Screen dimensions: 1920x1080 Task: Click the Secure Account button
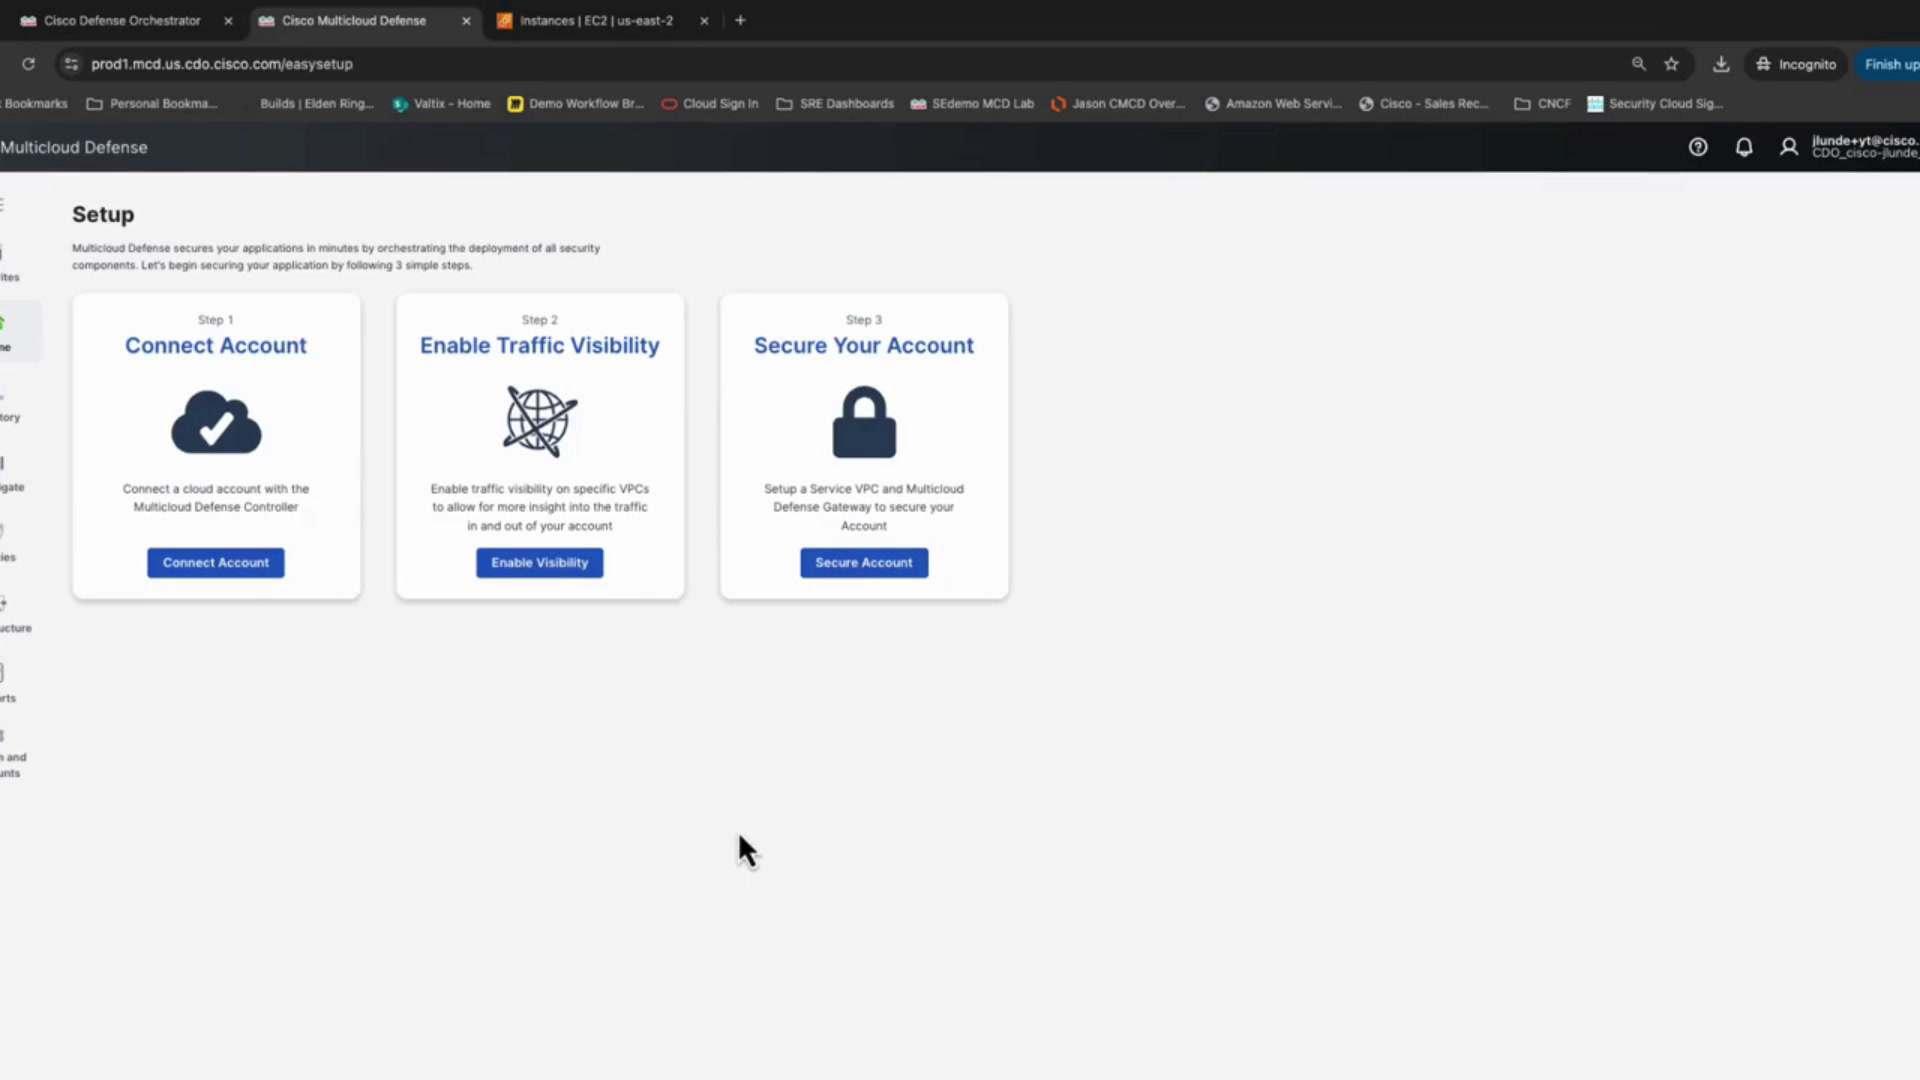point(864,563)
